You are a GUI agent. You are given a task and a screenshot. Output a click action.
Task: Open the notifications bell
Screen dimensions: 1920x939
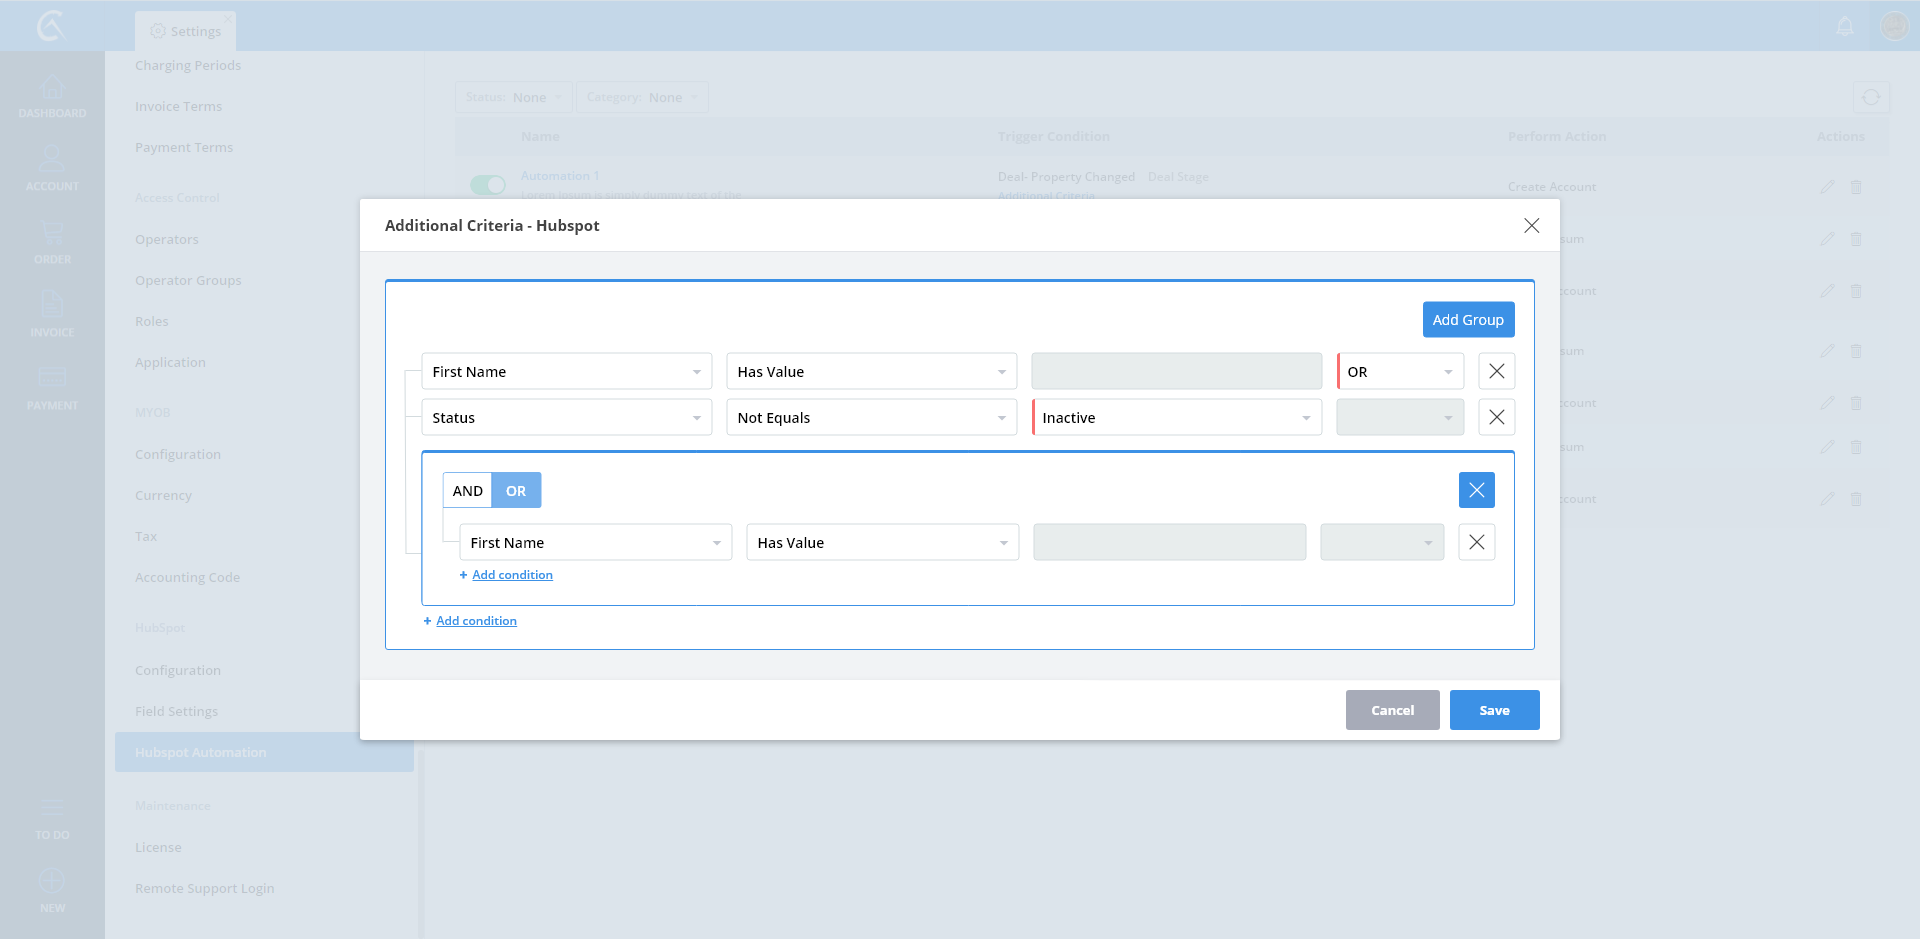pos(1845,26)
